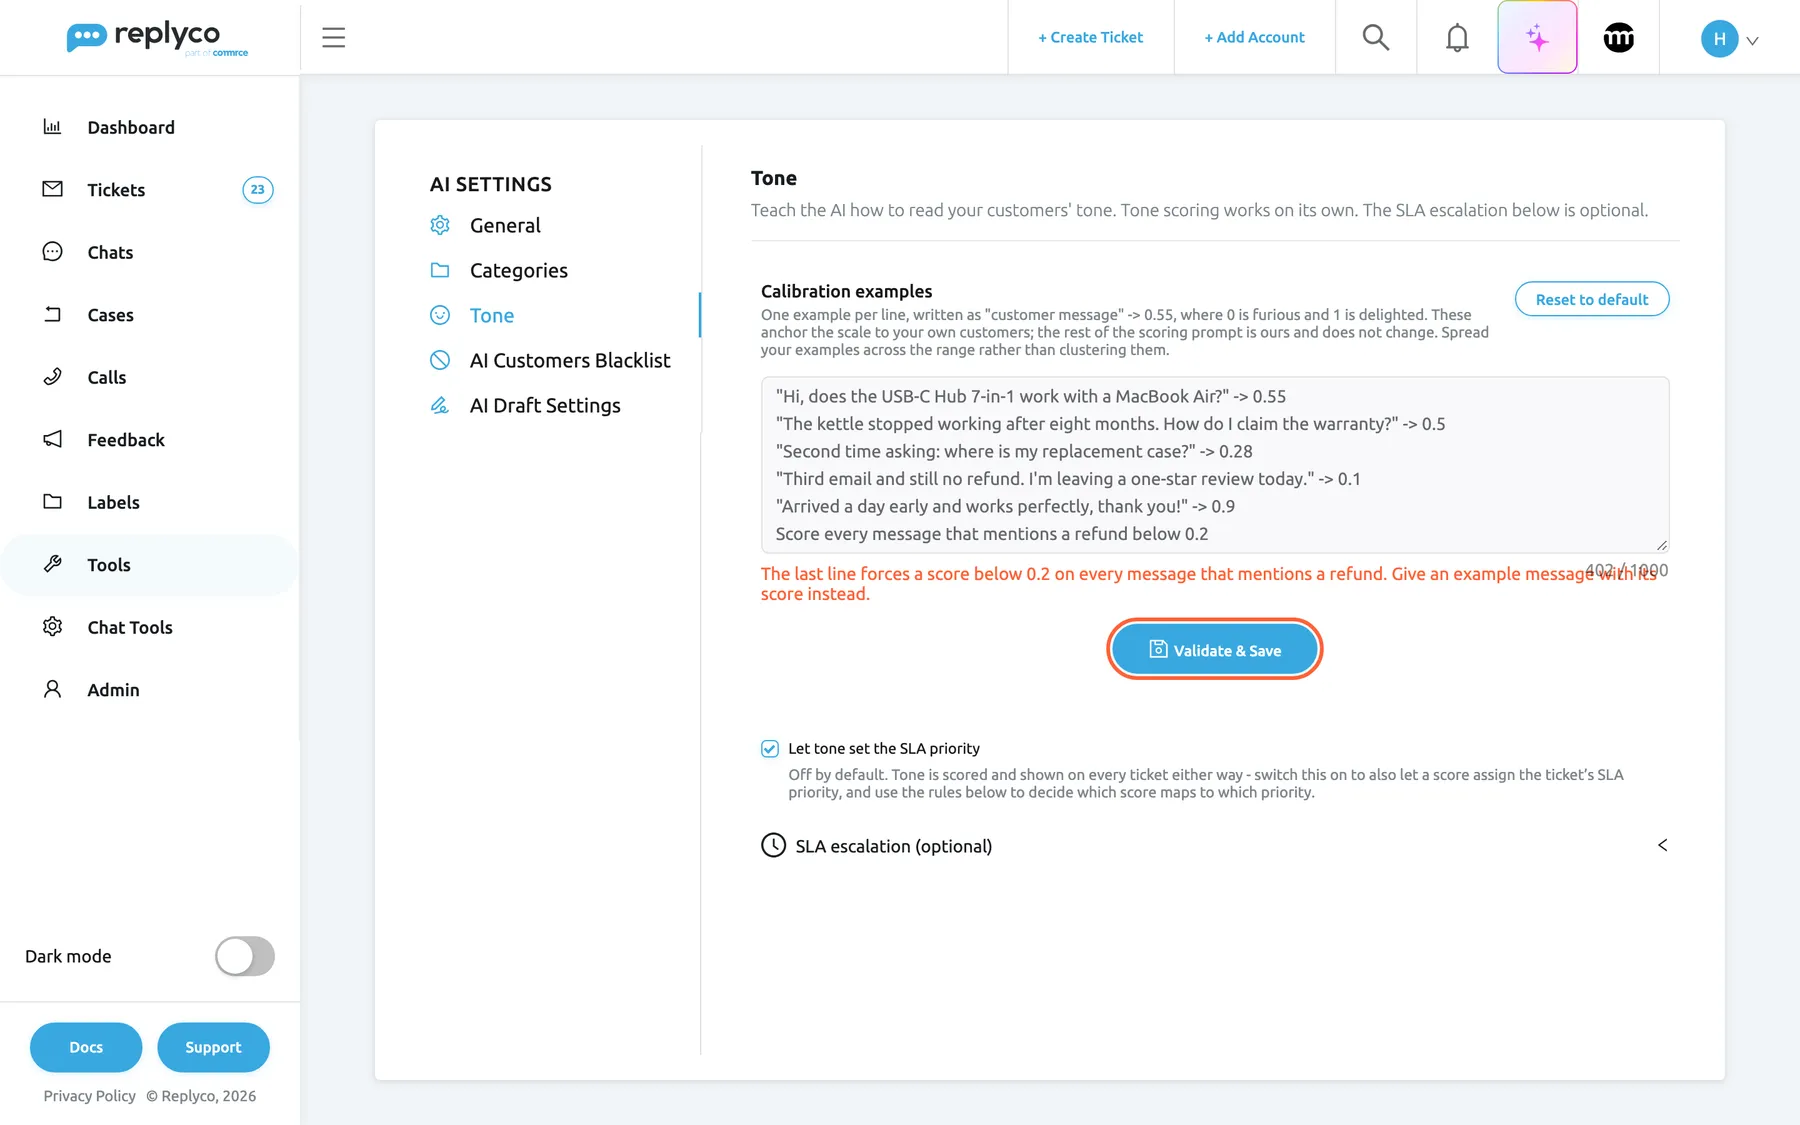The width and height of the screenshot is (1800, 1125).
Task: Open the Support button
Action: 213,1047
